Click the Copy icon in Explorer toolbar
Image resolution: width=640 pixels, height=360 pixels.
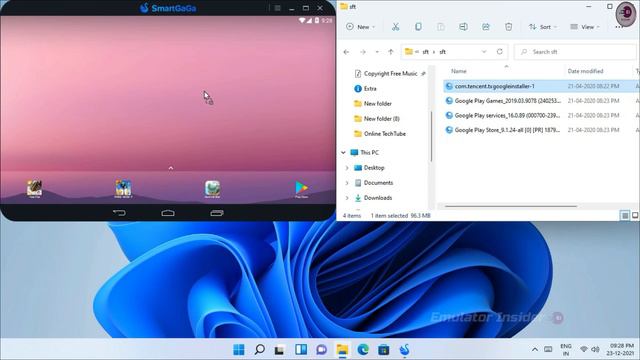[x=418, y=27]
